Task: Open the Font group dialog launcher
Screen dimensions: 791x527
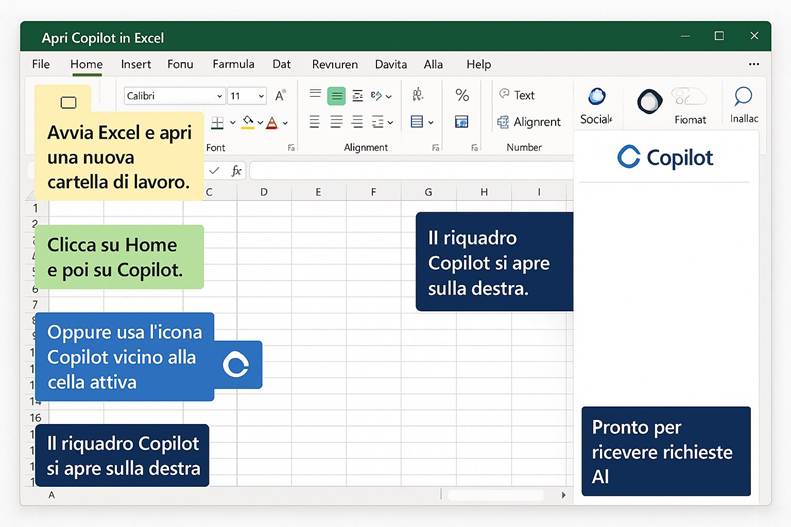Action: [291, 148]
